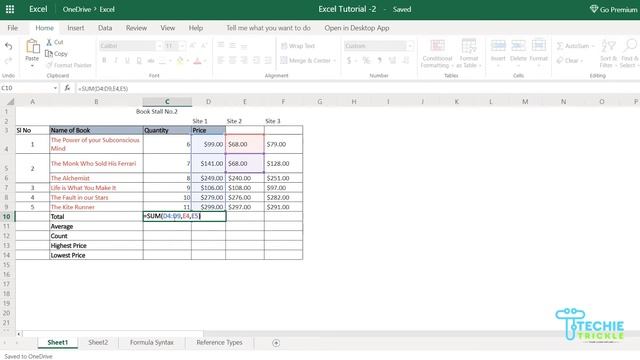Switch to the Data ribbon tab
Screen dimensions: 640x360
click(x=105, y=28)
